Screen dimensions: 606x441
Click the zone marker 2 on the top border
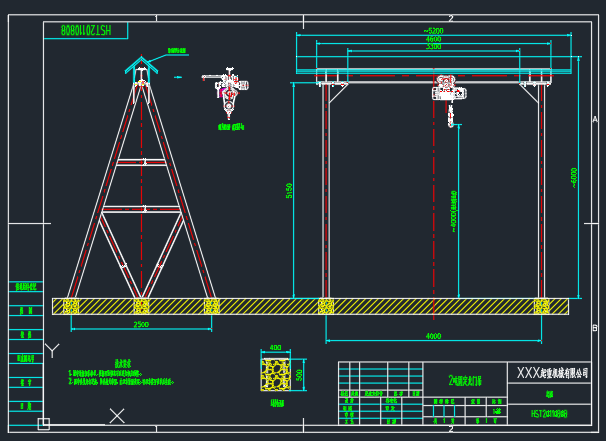pos(451,19)
